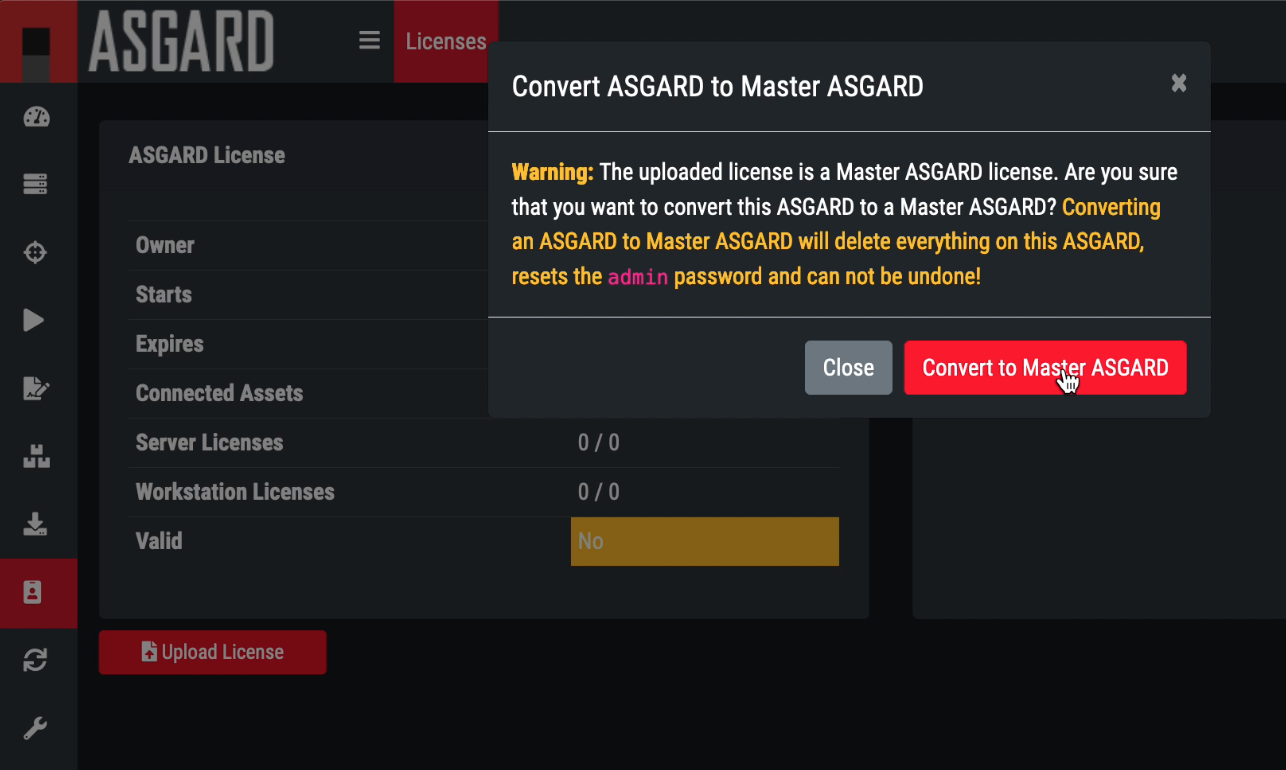
Task: Click the play triangle icon in sidebar
Action: coord(34,320)
